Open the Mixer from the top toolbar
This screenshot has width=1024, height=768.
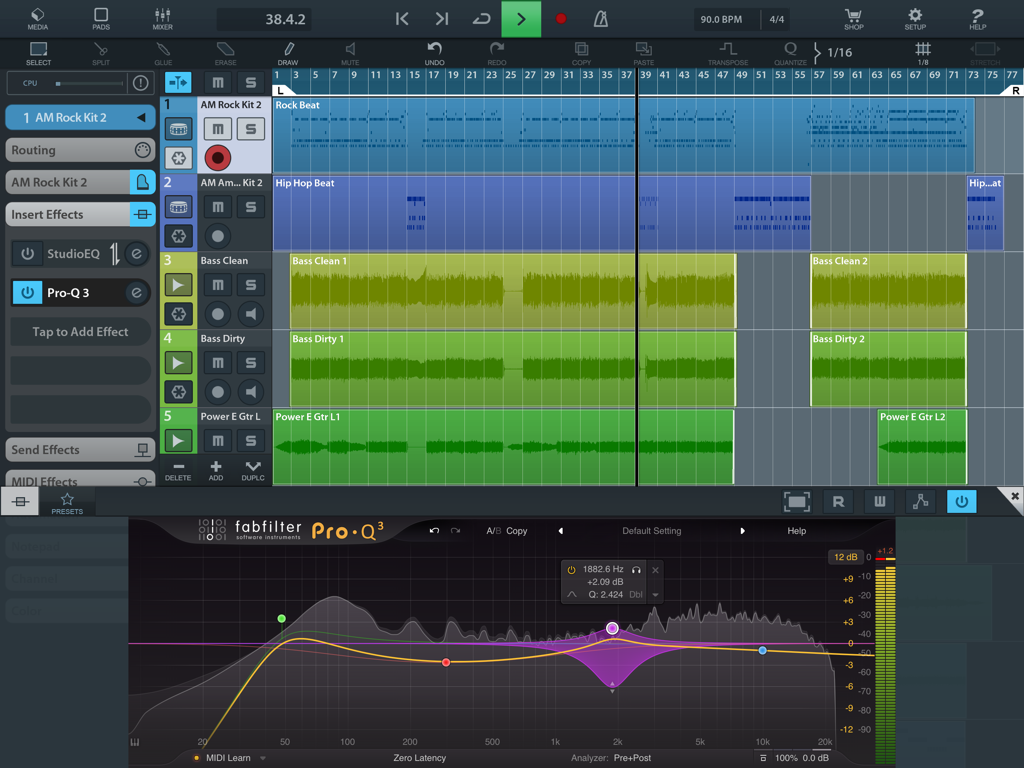[163, 18]
